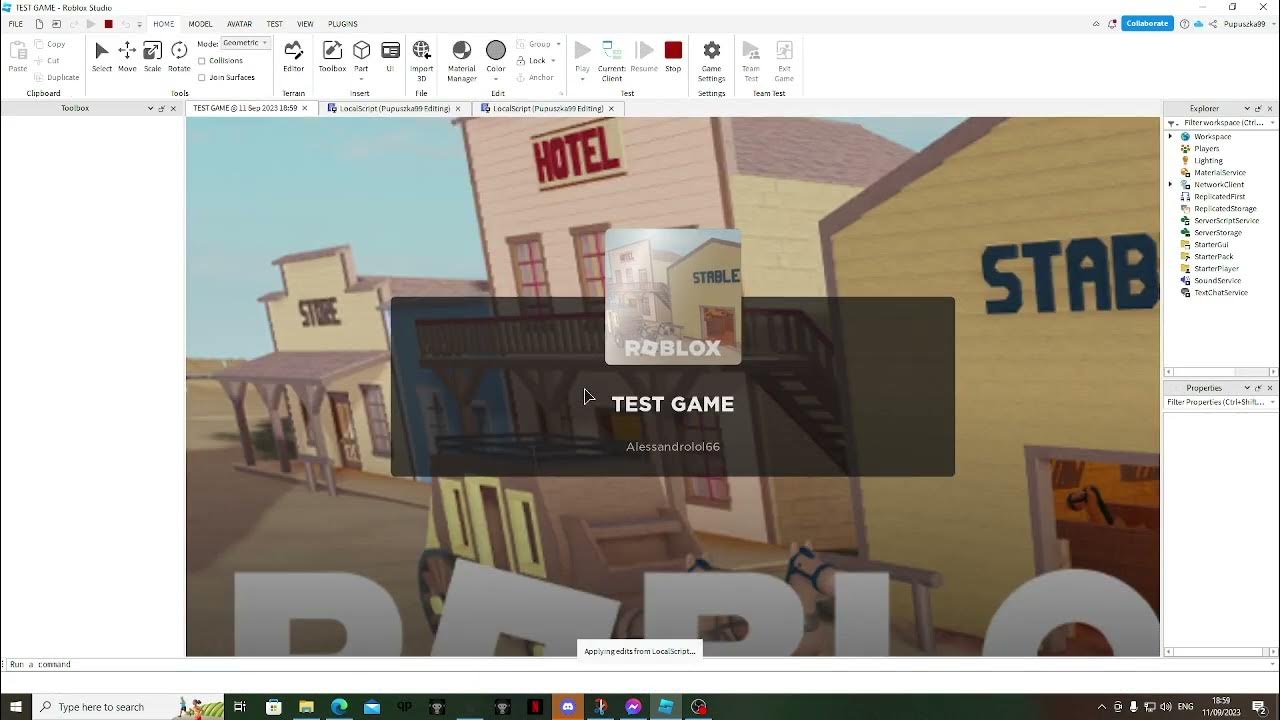Click Duplicate in the Clipboard group
This screenshot has height=720, width=1280.
click(57, 77)
